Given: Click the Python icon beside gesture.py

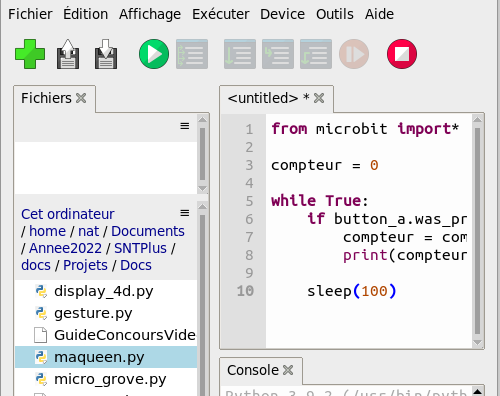Looking at the screenshot, I should point(41,313).
